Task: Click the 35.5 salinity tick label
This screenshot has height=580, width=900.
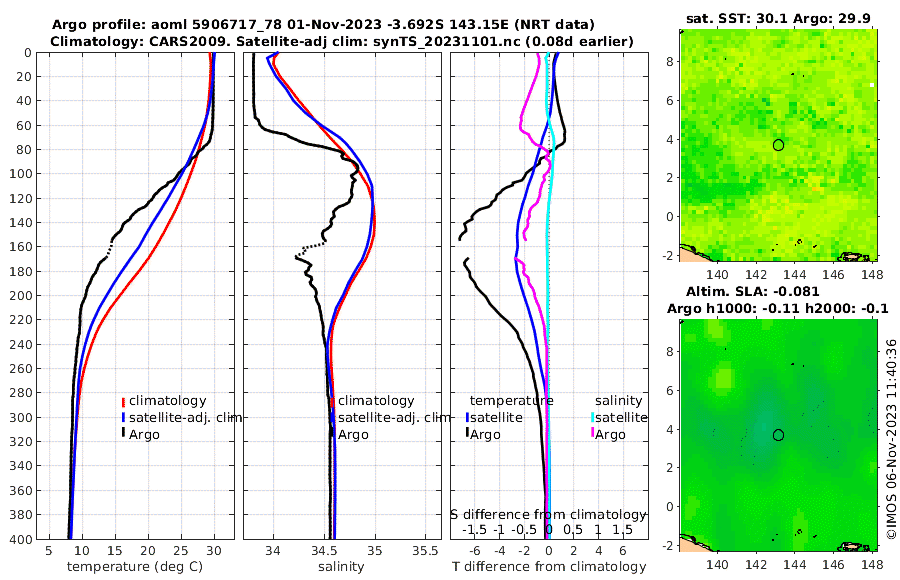Action: (x=425, y=551)
